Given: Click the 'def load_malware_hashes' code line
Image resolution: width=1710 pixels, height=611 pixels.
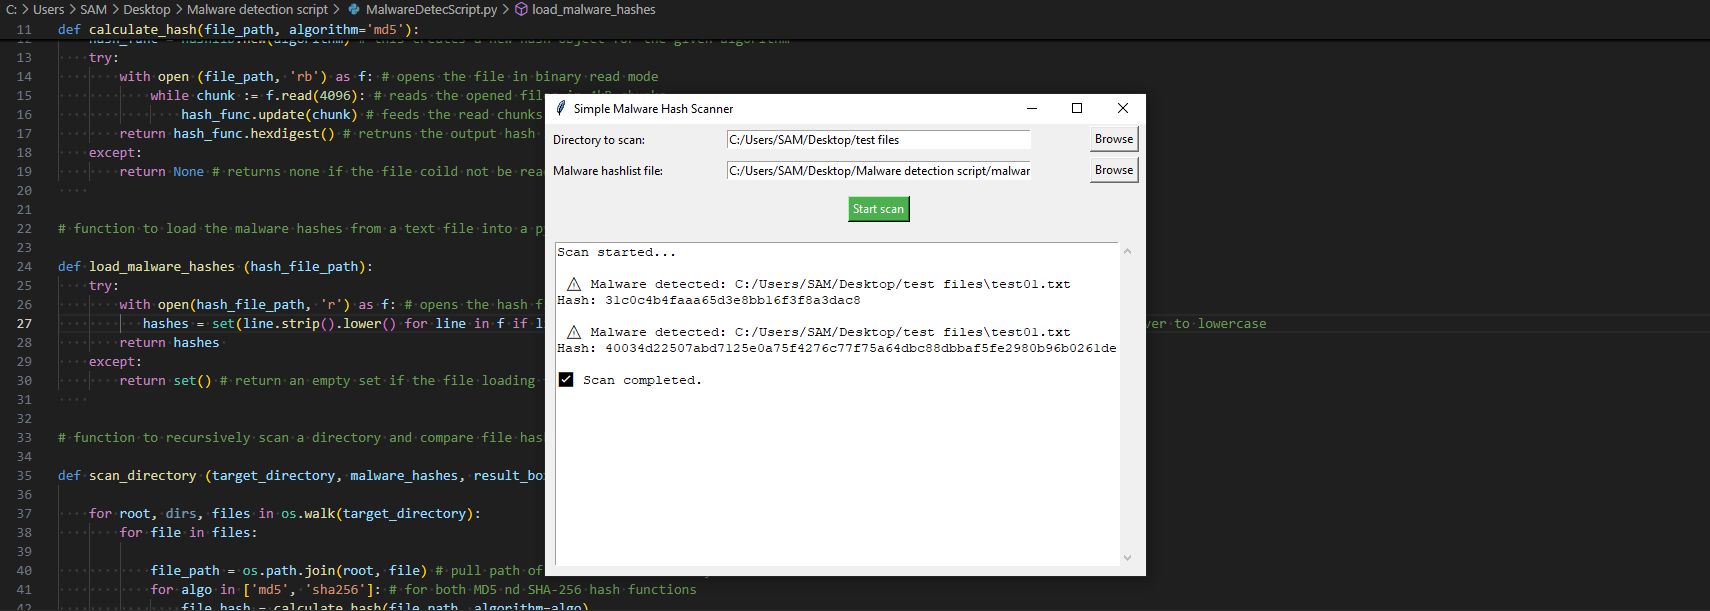Looking at the screenshot, I should (x=215, y=266).
